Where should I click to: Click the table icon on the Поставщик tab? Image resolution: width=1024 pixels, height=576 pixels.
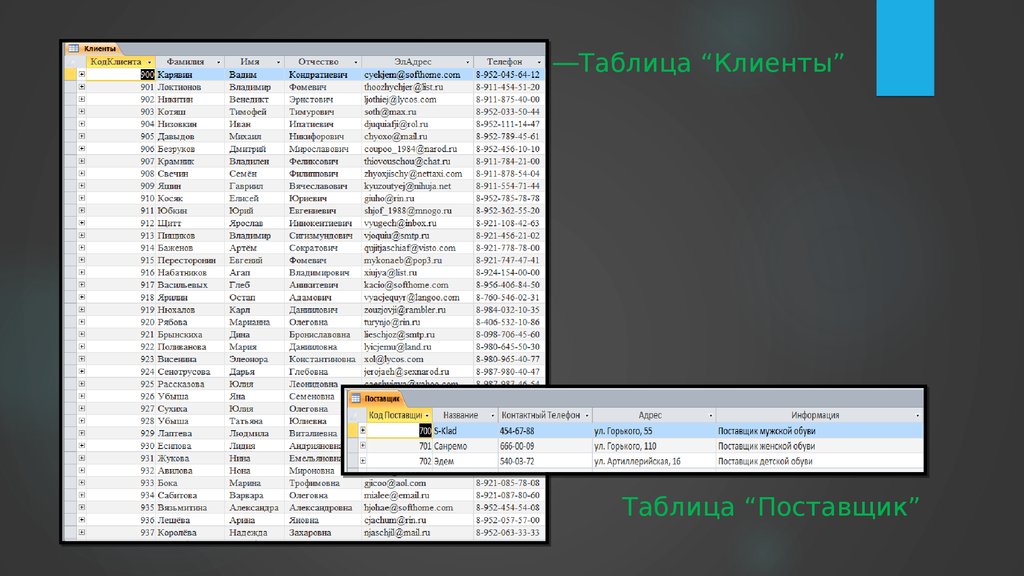point(354,398)
